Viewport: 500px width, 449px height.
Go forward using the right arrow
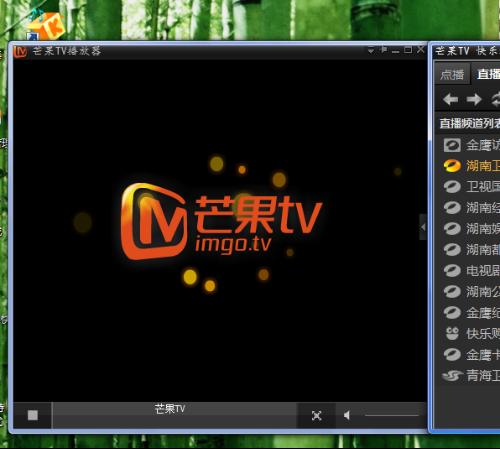pos(474,99)
